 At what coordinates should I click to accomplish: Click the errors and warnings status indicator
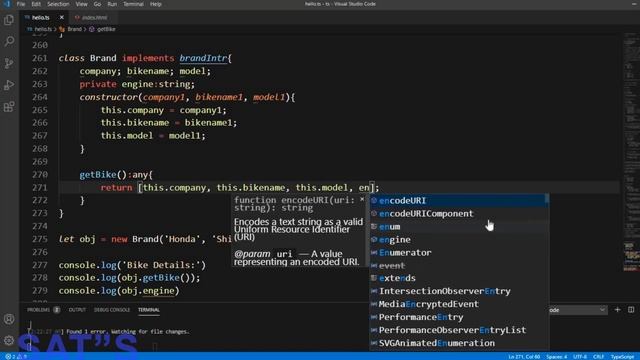coord(16,356)
